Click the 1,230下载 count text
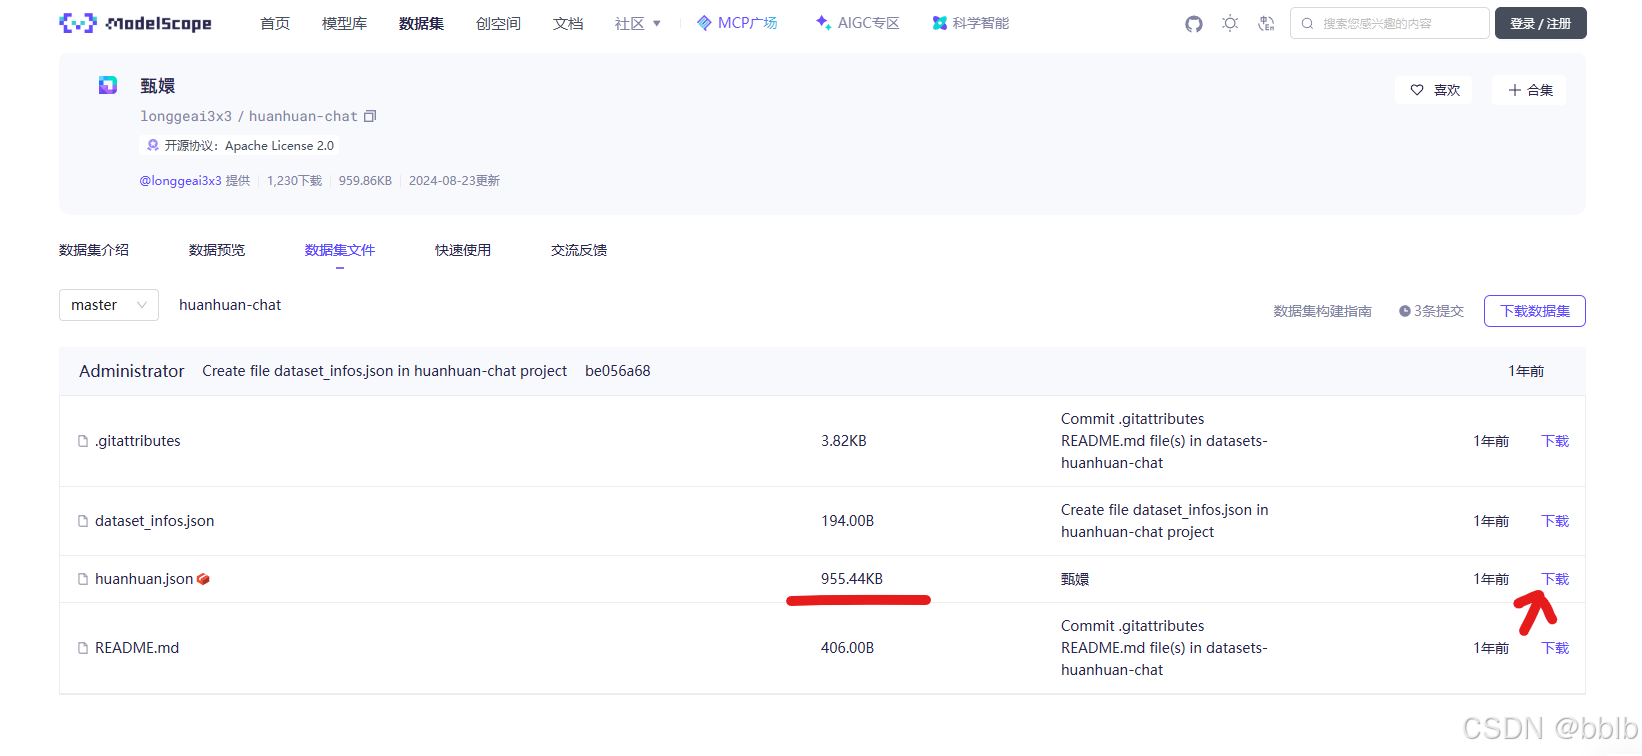Viewport: 1642px width, 756px height. [x=294, y=181]
